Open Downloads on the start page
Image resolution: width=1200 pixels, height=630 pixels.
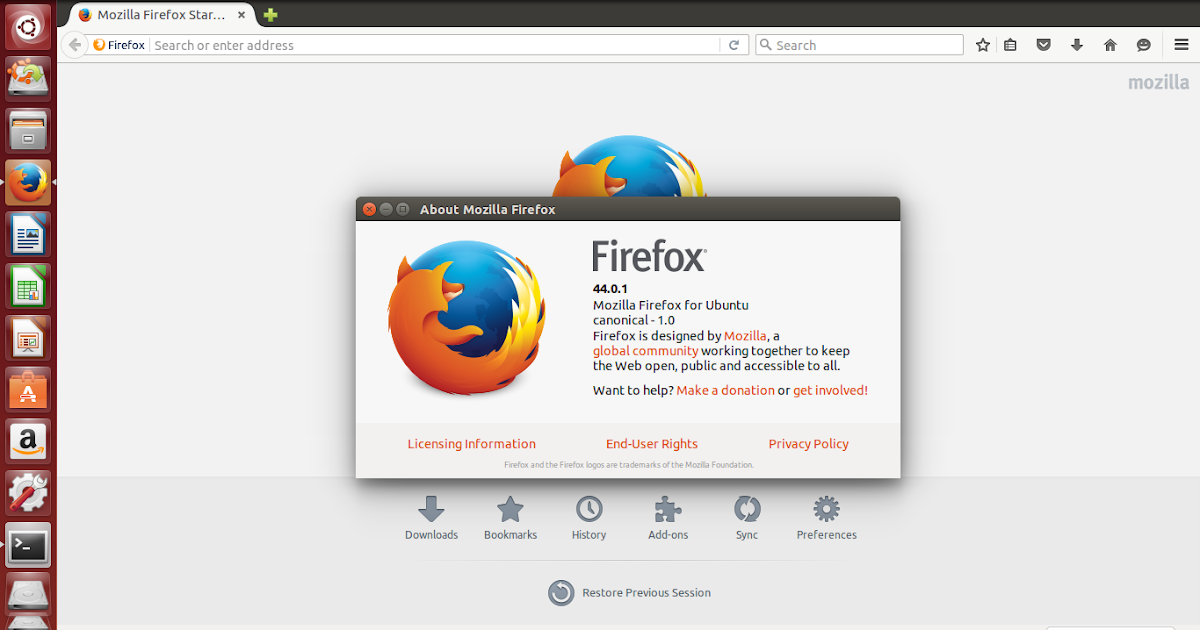(x=431, y=518)
